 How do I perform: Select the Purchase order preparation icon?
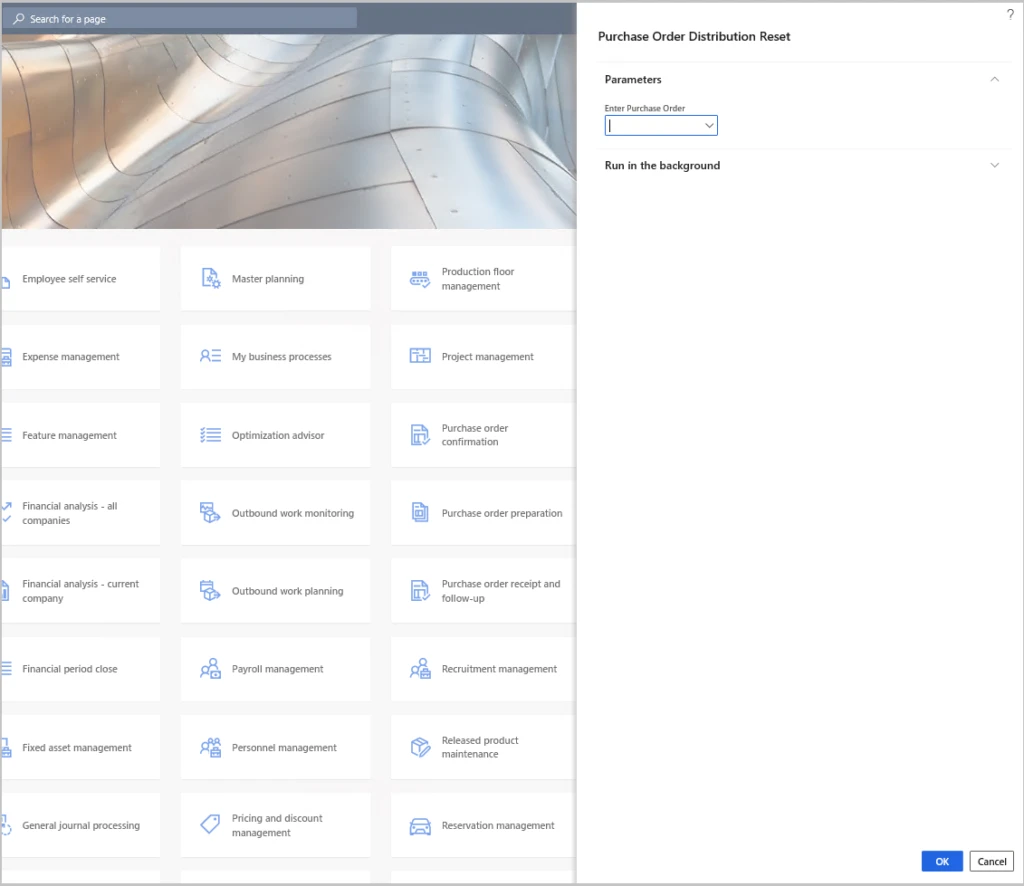click(x=420, y=512)
